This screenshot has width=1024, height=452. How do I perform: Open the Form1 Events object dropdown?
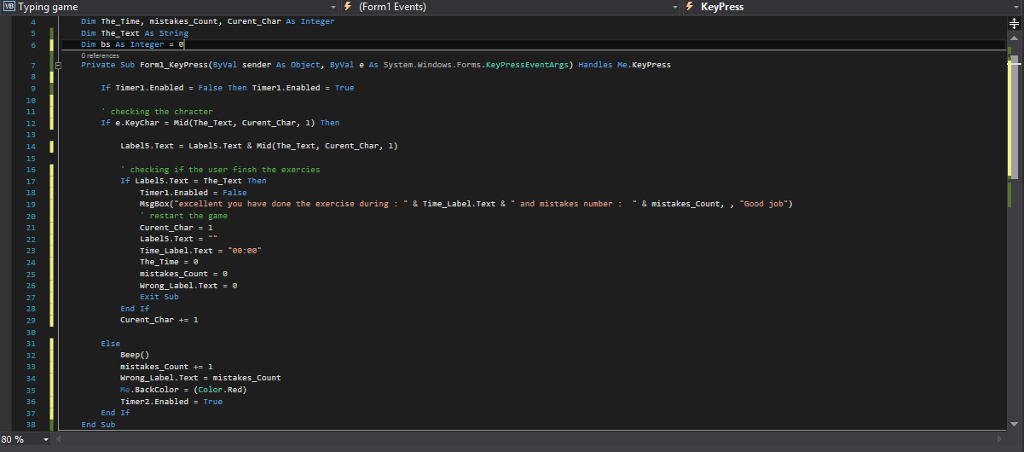(x=511, y=7)
